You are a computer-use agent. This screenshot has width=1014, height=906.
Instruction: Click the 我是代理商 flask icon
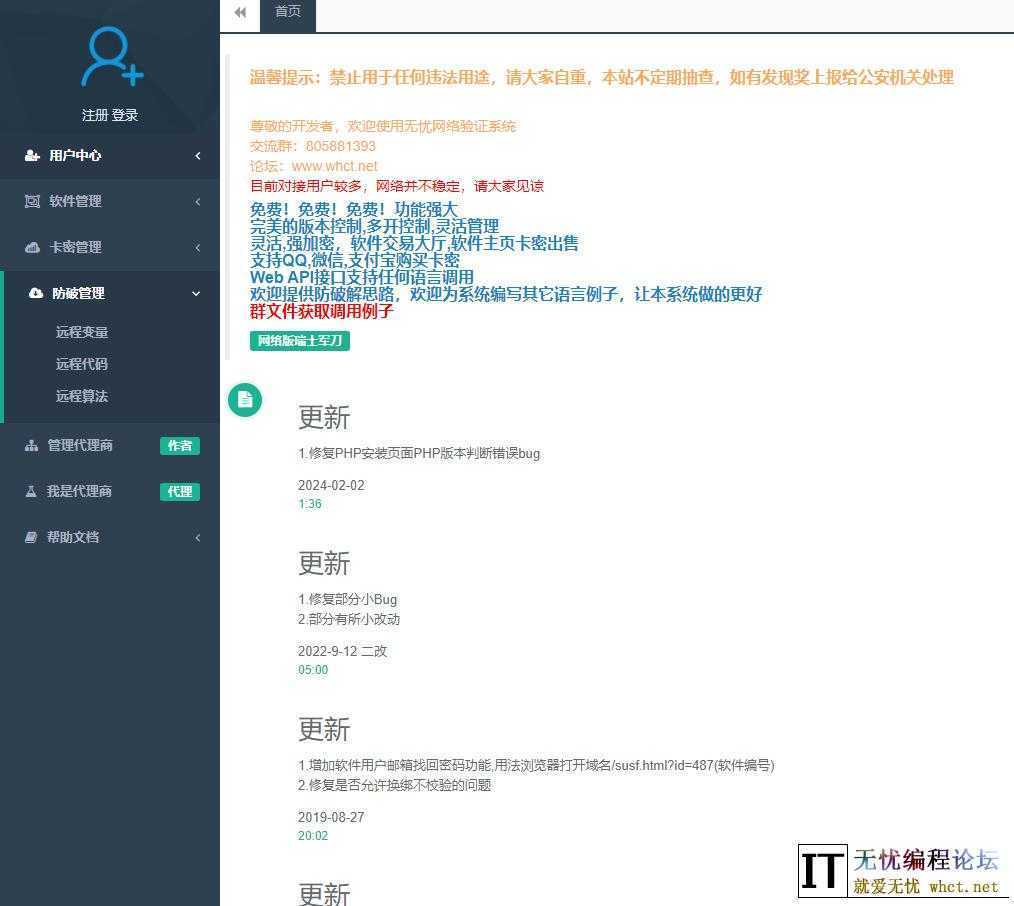click(x=32, y=492)
